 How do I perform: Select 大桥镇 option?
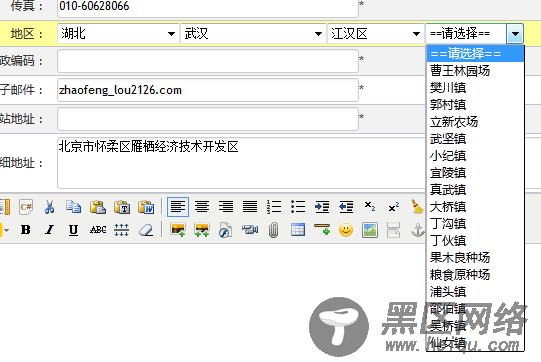pos(475,207)
